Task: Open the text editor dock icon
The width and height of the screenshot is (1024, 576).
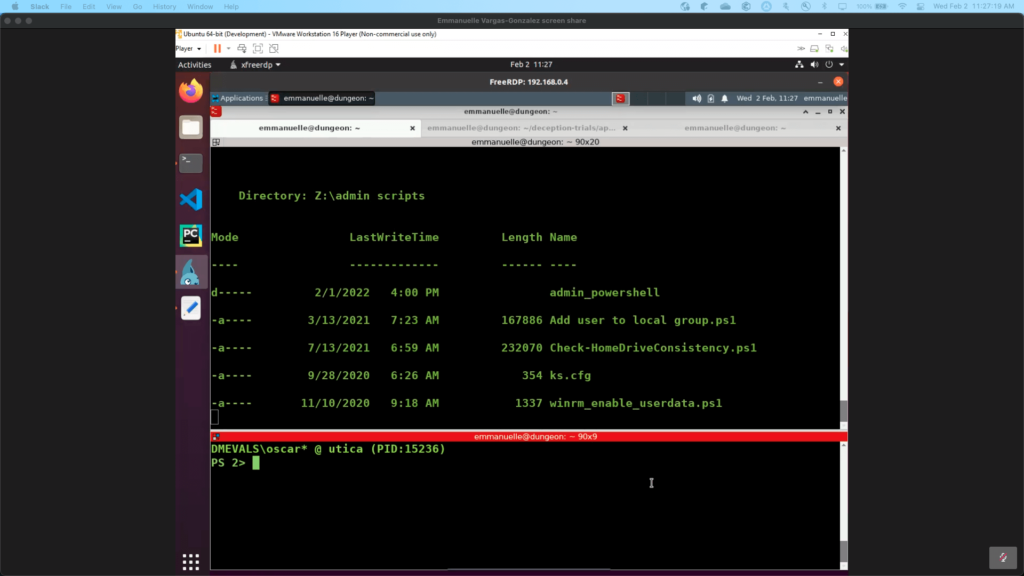Action: coord(191,308)
